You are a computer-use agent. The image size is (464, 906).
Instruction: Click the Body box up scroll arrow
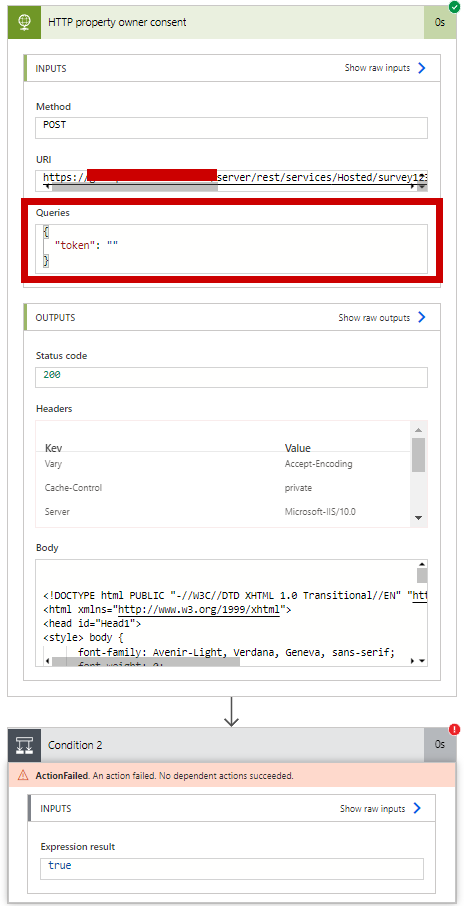(x=422, y=565)
